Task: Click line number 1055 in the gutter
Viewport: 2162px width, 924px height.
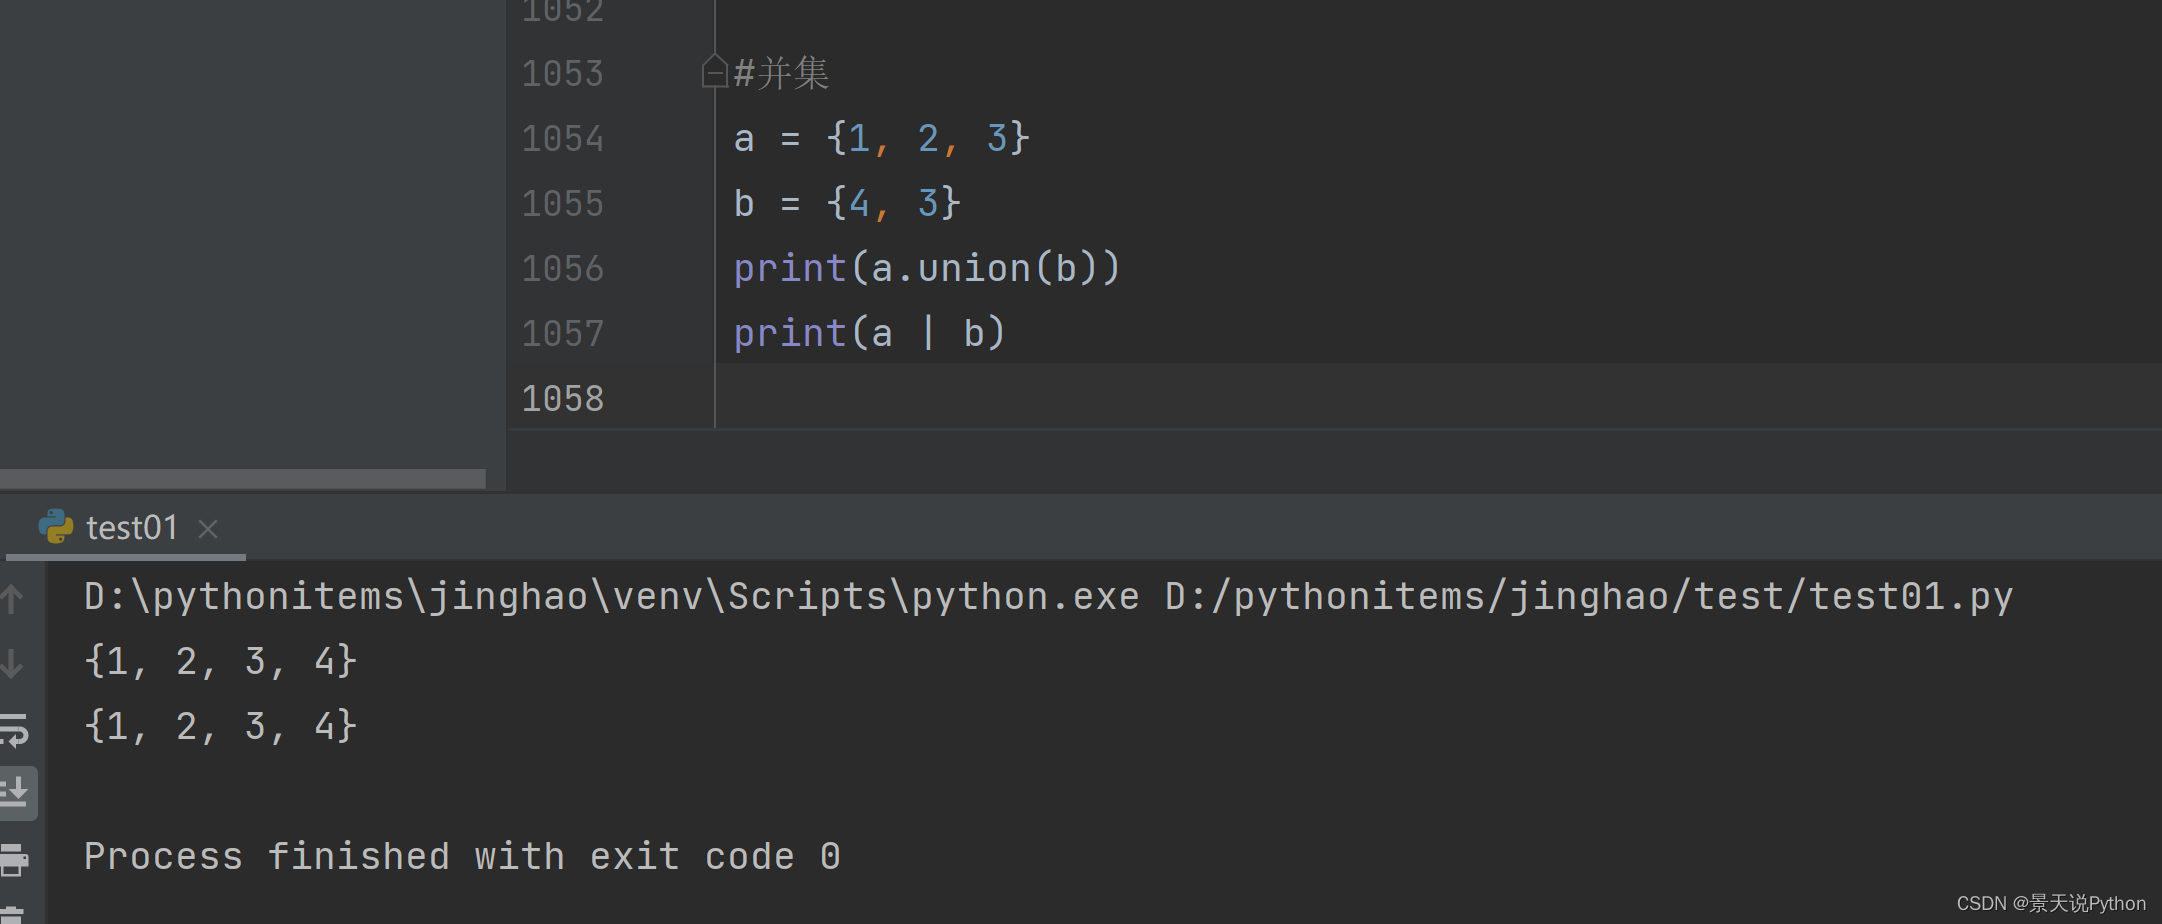Action: (563, 203)
